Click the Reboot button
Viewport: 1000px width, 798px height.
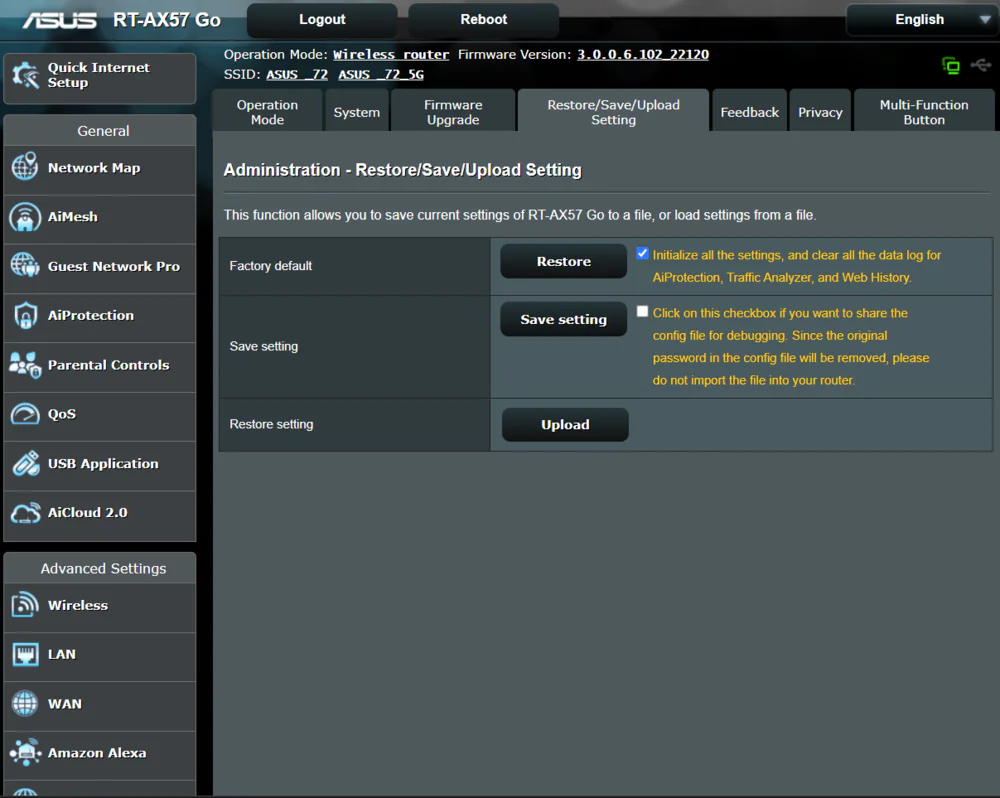[483, 20]
